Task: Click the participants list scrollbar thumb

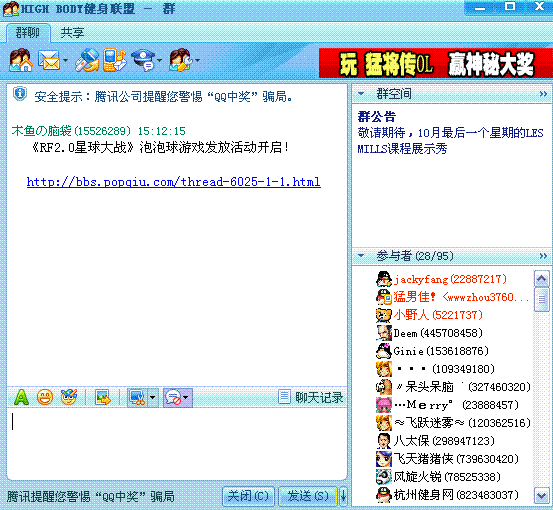Action: pyautogui.click(x=542, y=300)
